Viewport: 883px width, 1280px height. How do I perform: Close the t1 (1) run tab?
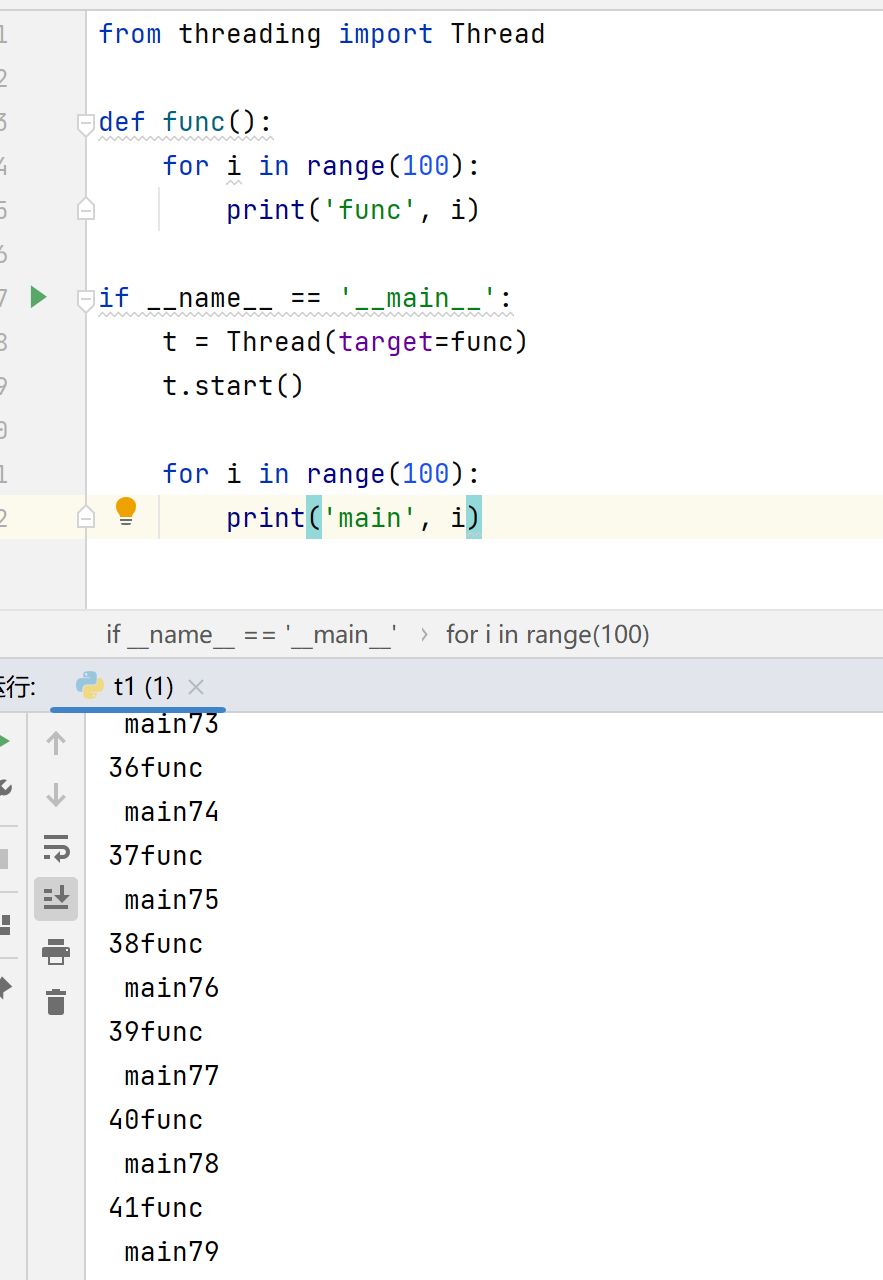pyautogui.click(x=197, y=687)
